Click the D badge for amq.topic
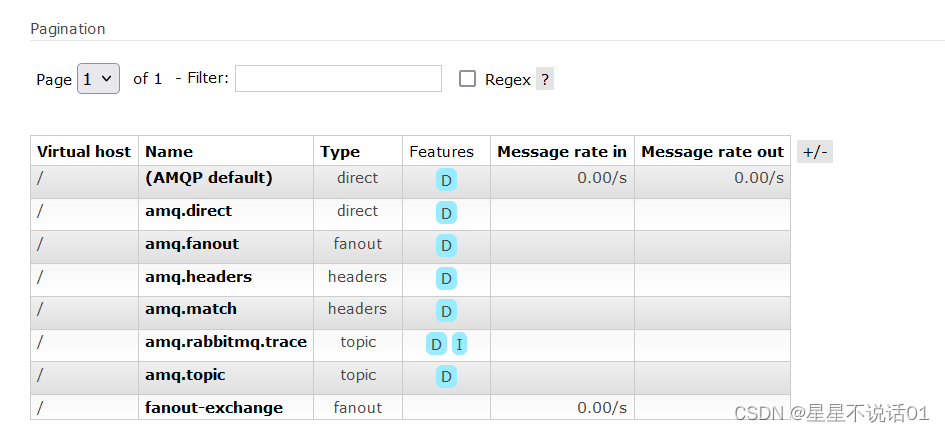Screen dimensions: 945x432 [x=446, y=377]
